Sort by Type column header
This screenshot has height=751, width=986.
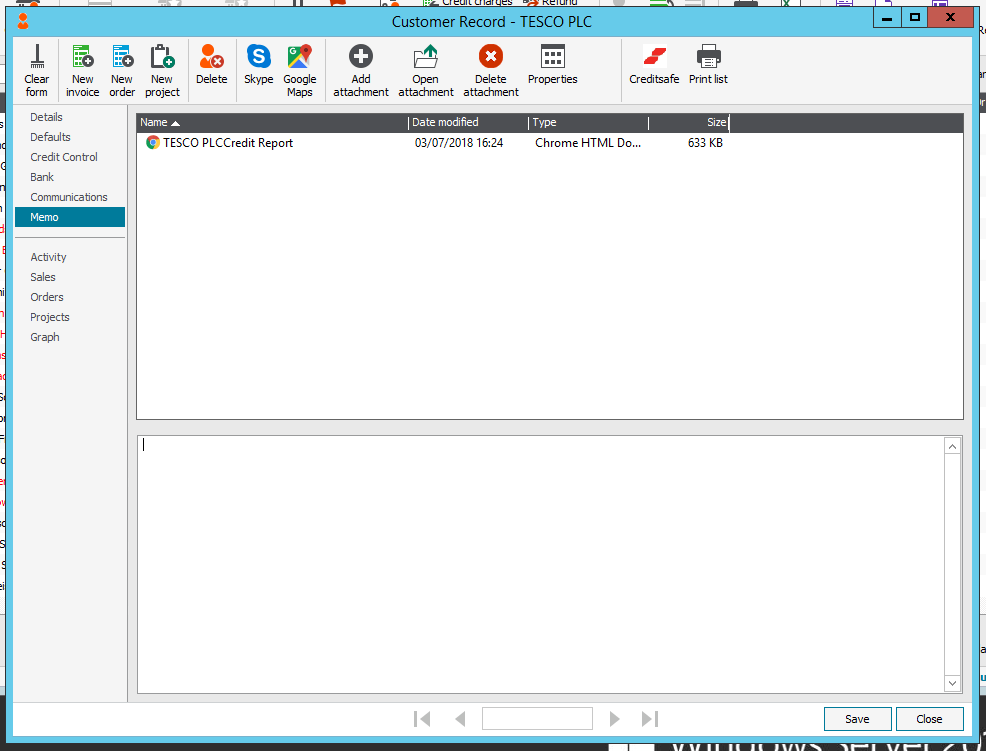tap(589, 123)
